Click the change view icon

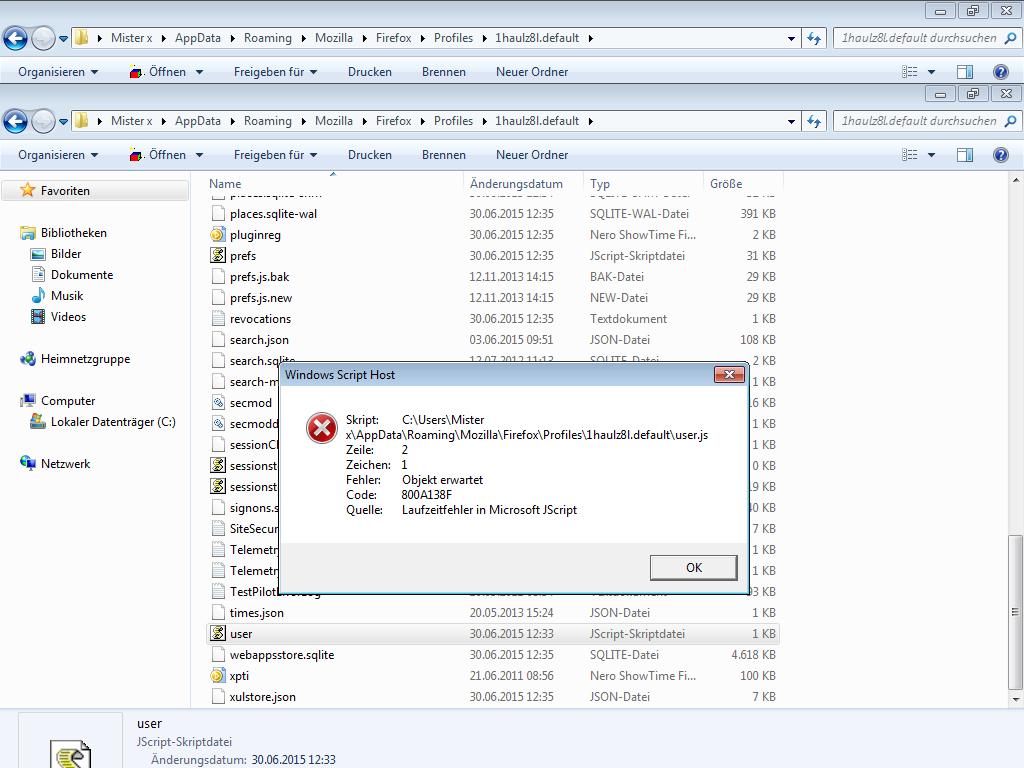pyautogui.click(x=909, y=155)
